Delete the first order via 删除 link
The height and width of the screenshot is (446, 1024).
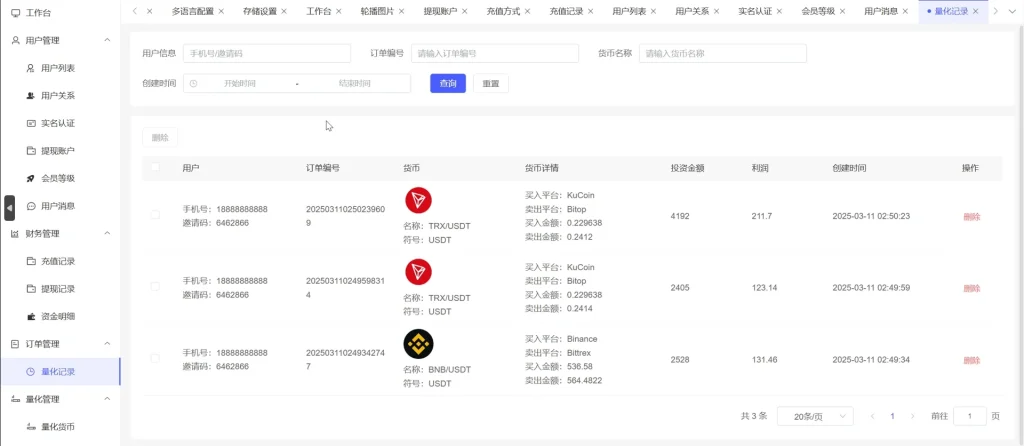(x=971, y=216)
